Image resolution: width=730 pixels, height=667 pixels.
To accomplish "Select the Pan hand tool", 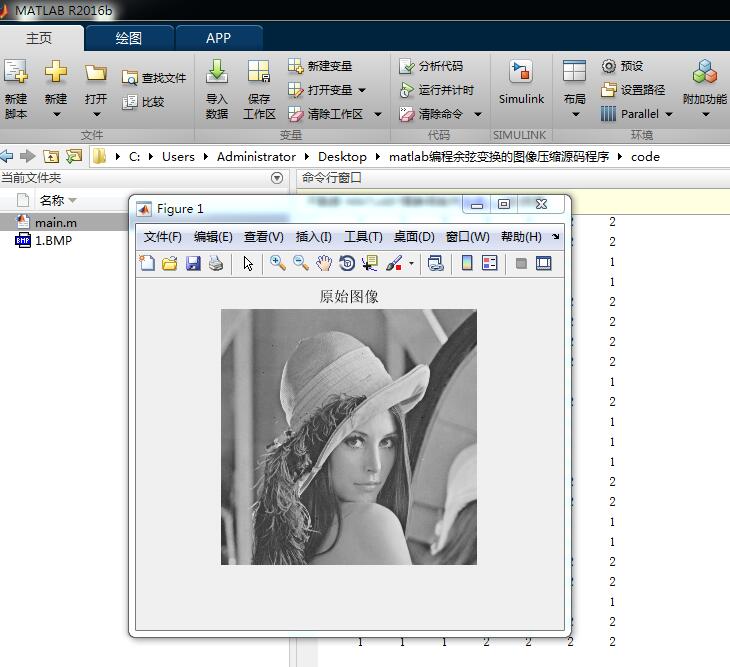I will pos(324,263).
